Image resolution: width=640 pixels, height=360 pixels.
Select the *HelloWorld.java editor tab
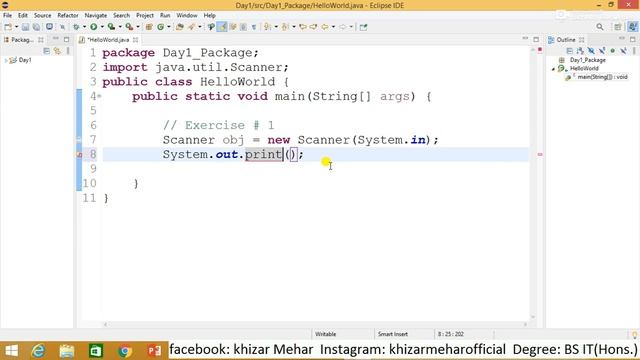108,40
